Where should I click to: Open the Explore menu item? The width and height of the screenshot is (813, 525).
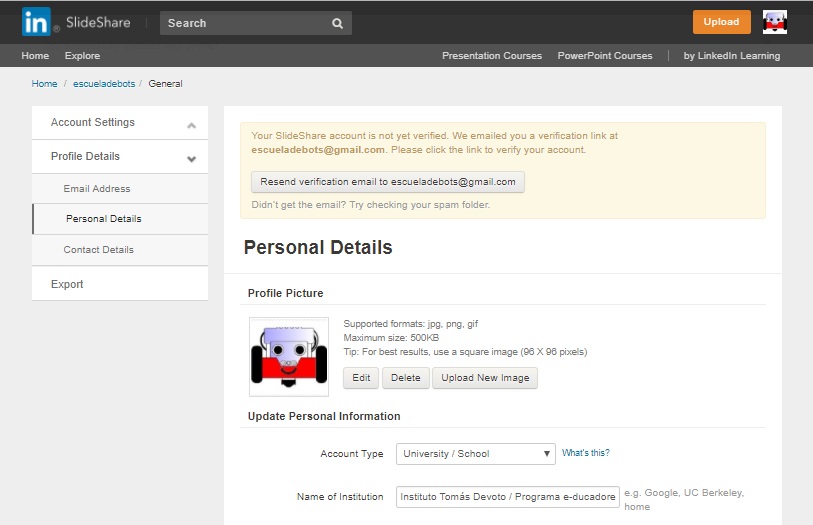(82, 56)
